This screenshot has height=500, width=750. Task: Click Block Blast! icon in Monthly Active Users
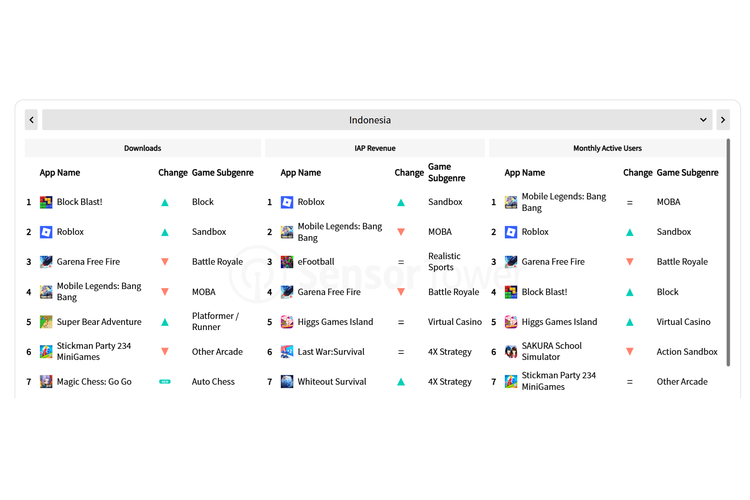coord(511,292)
